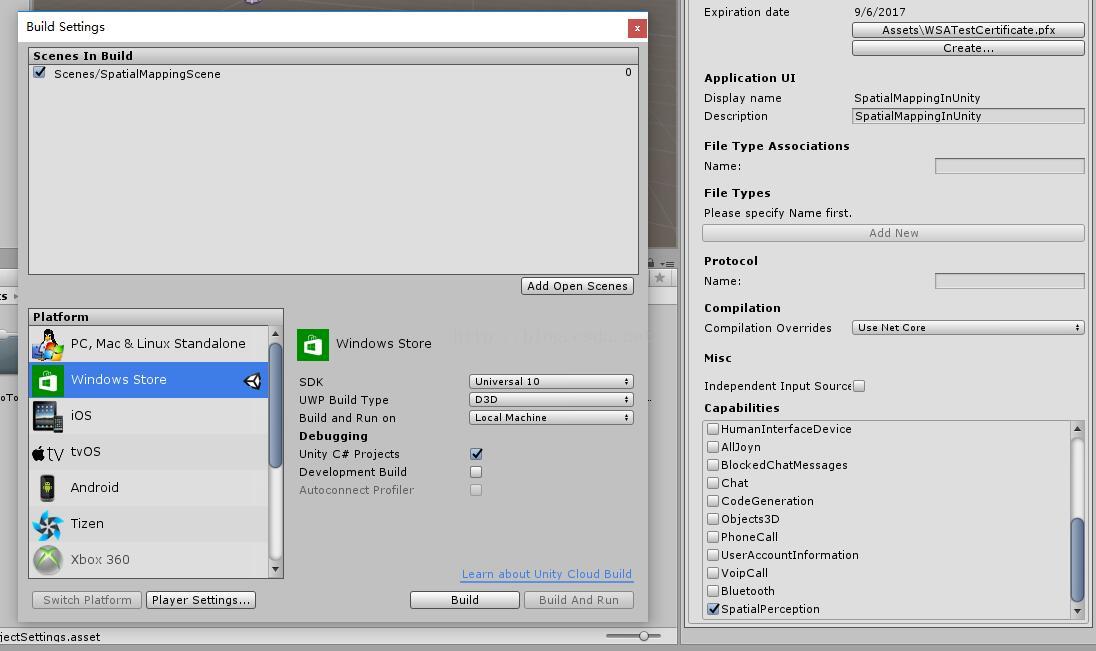The height and width of the screenshot is (651, 1096).
Task: Click the Build And Run button
Action: [x=579, y=600]
